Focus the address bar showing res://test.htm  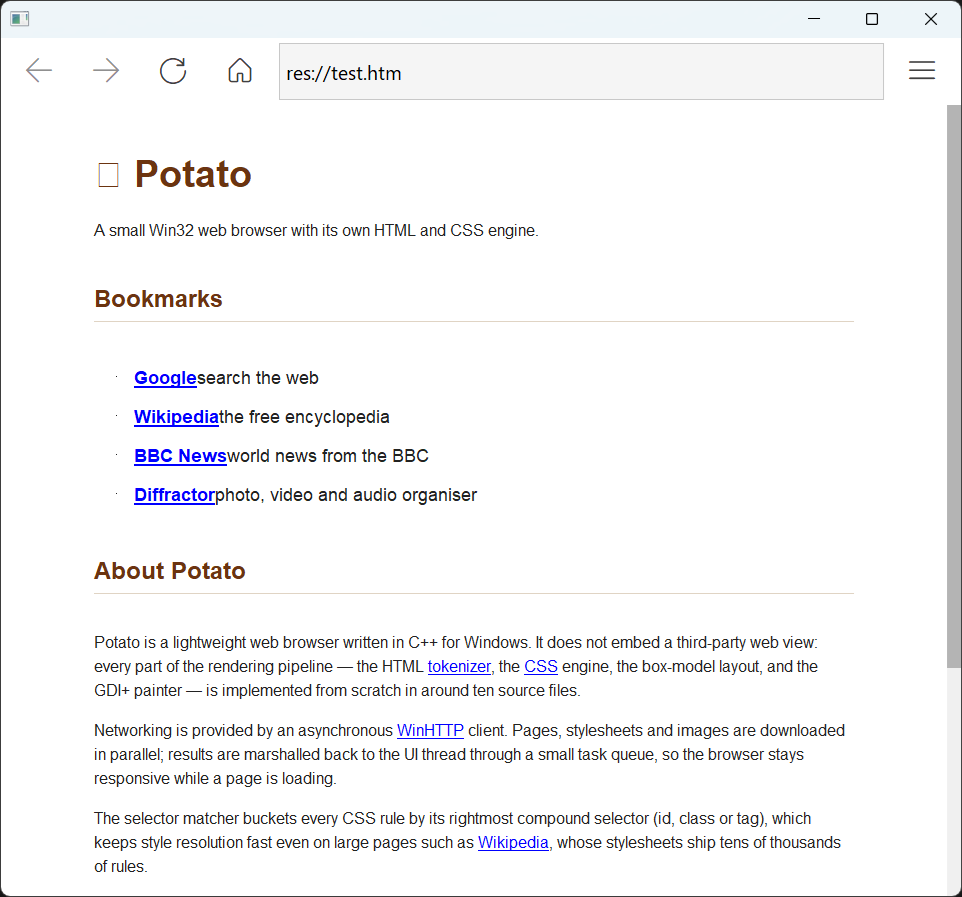pos(581,72)
